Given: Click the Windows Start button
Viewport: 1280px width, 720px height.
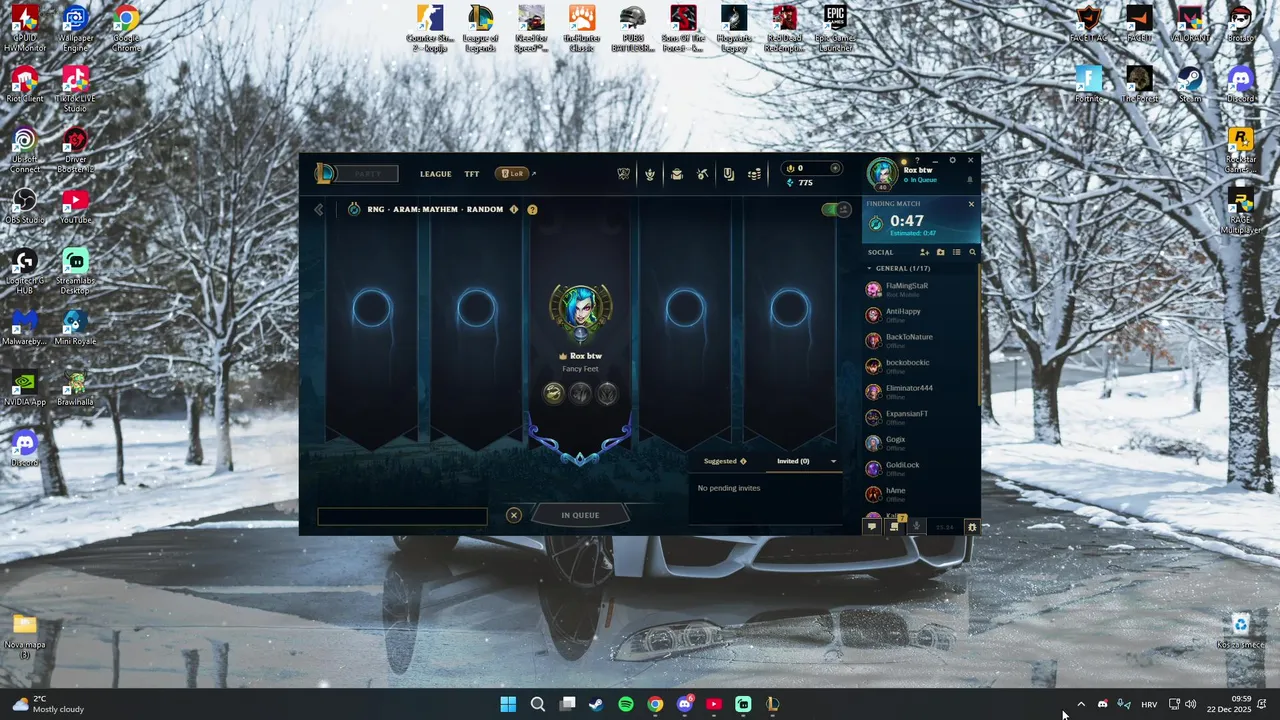Looking at the screenshot, I should click(x=508, y=704).
